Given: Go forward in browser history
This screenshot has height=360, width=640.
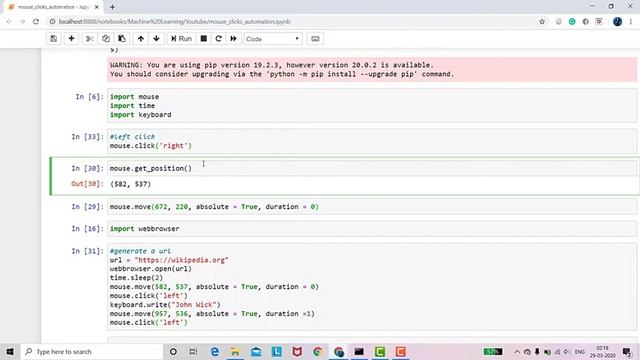Looking at the screenshot, I should 22,22.
